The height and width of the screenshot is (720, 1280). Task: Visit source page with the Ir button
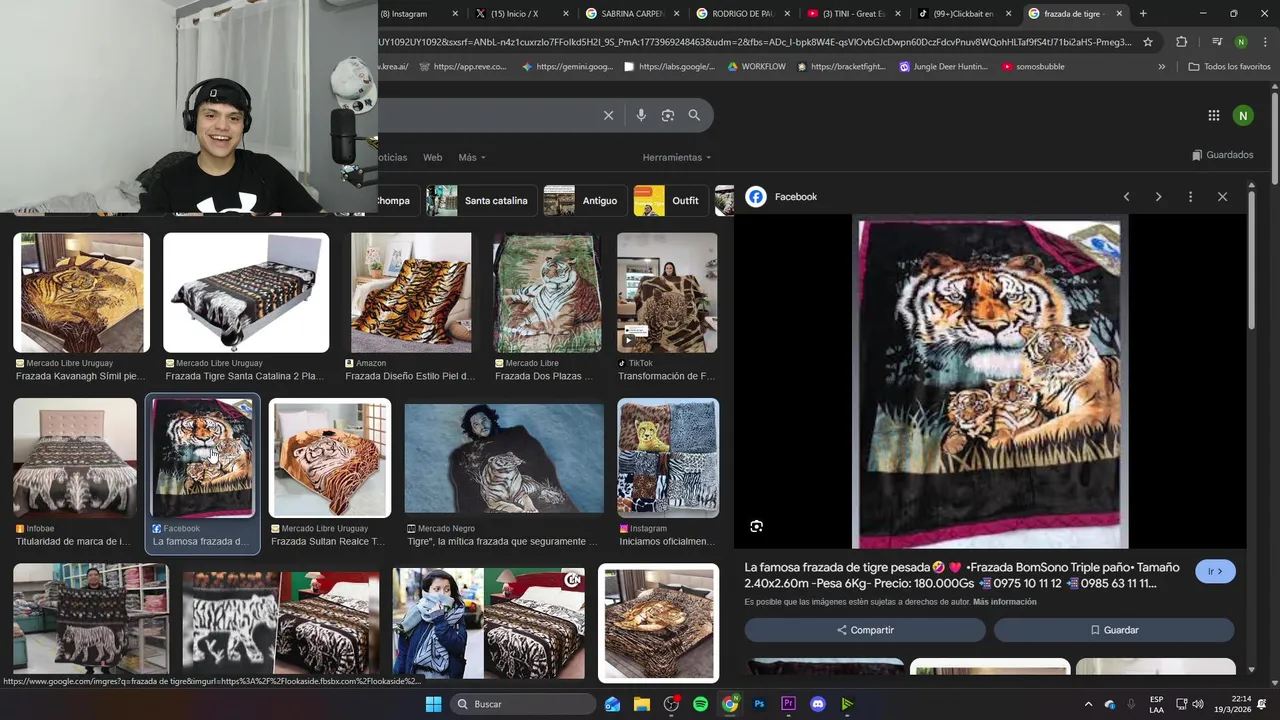(x=1215, y=572)
